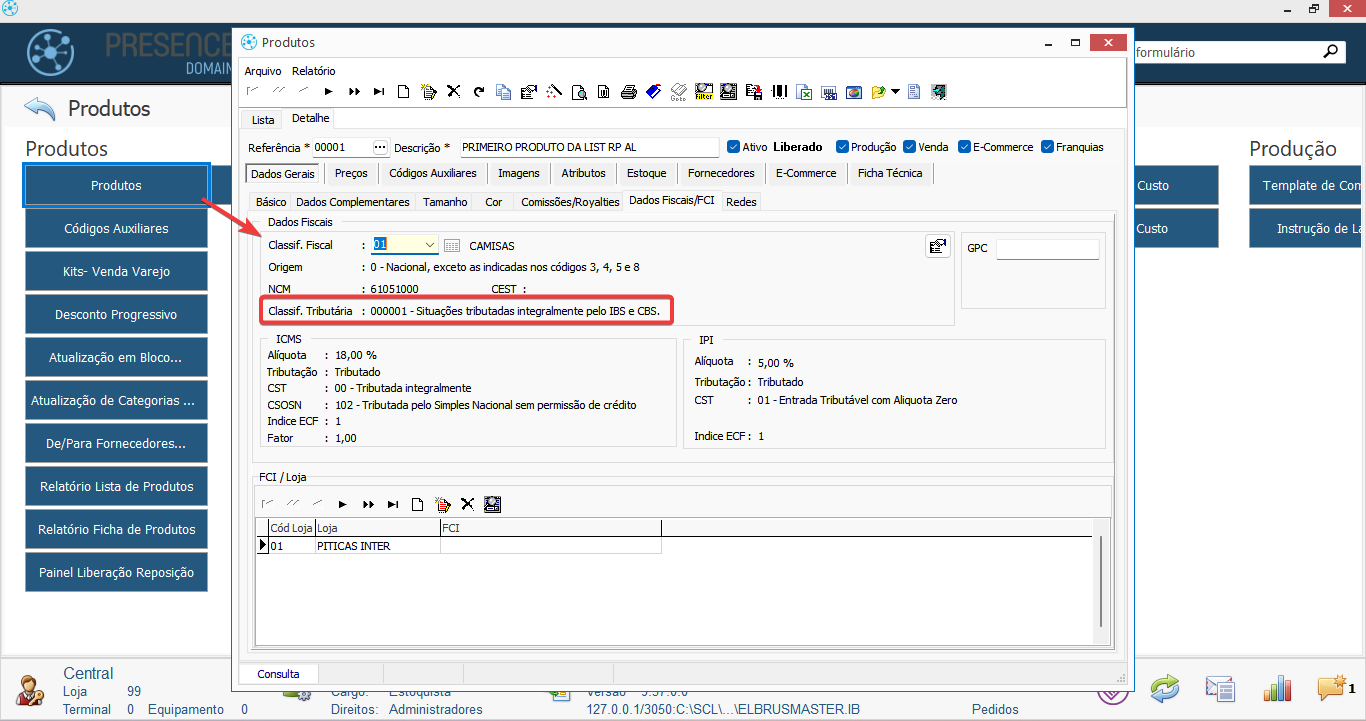The image size is (1366, 721).
Task: Open the Filter tool in the toolbar
Action: [x=703, y=92]
